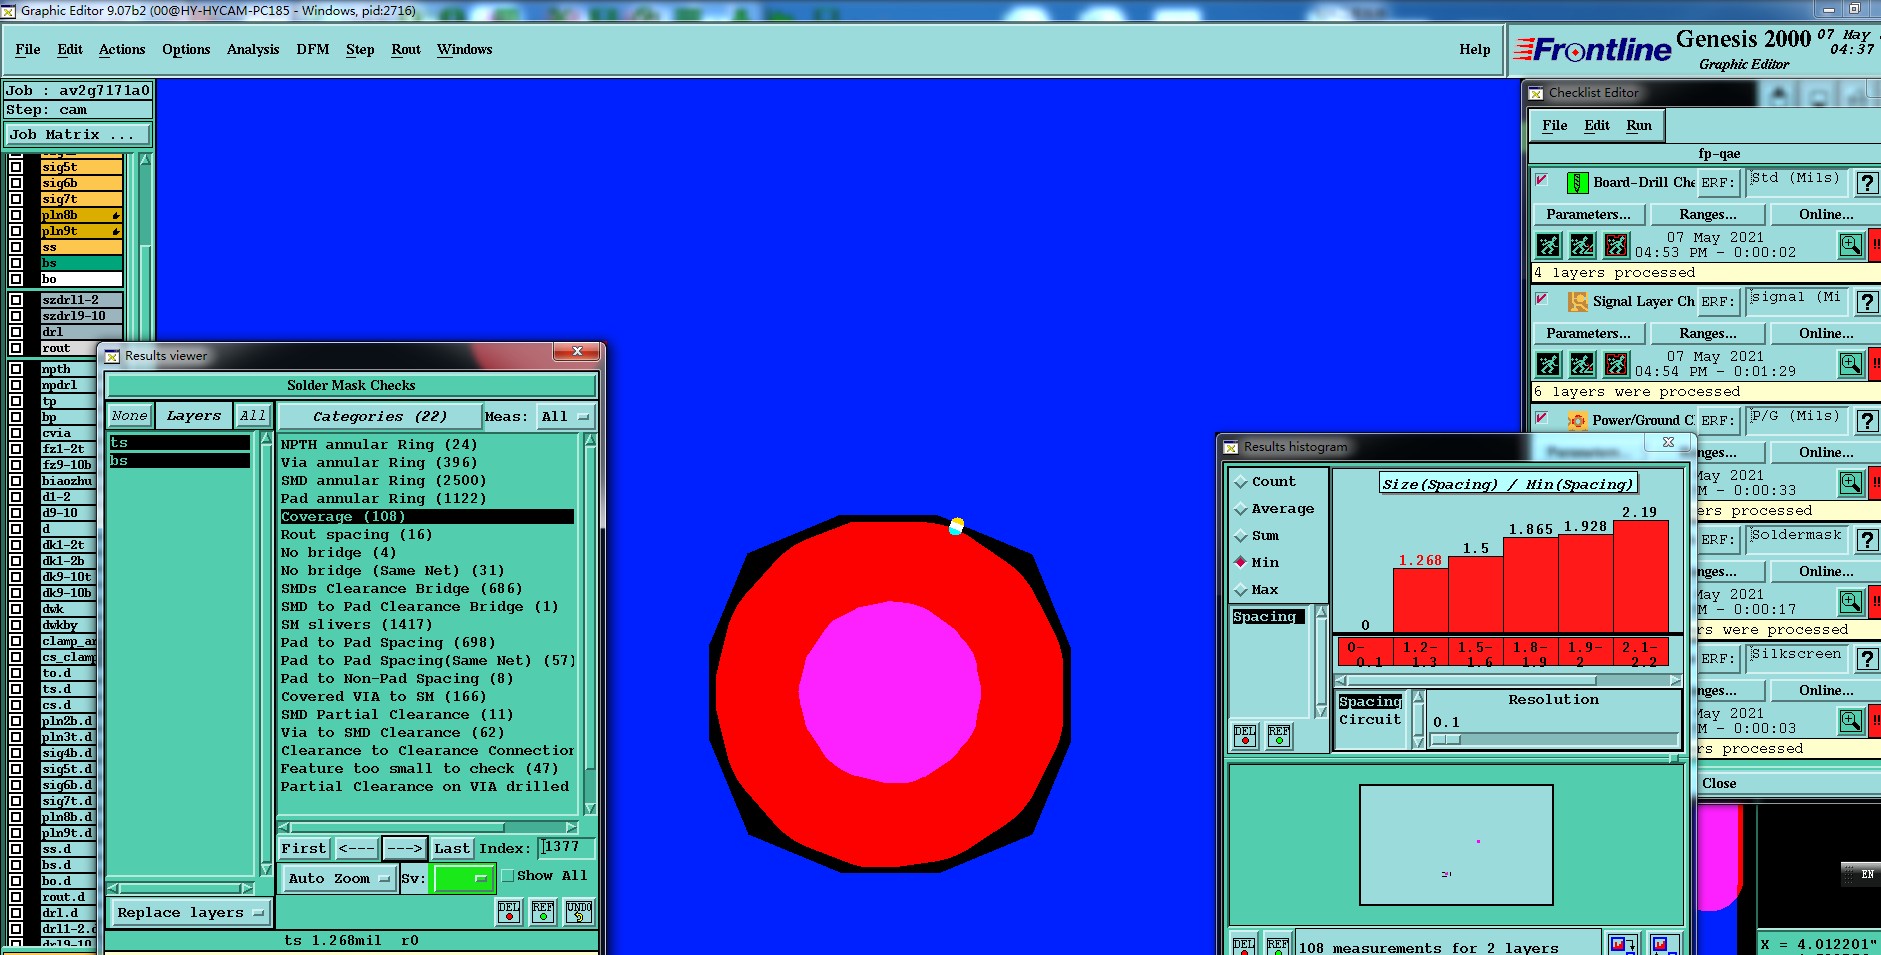Click scroll-down arrow beside Spacing/Circuit list

click(1418, 742)
